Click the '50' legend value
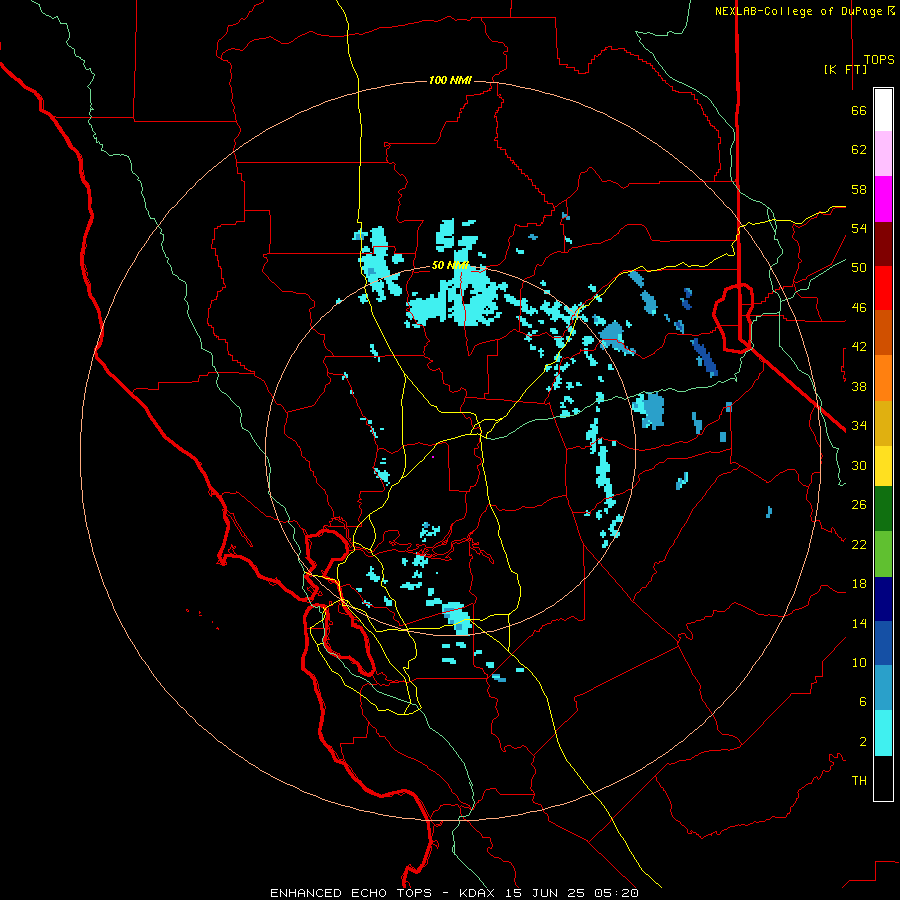900x900 pixels. point(859,268)
